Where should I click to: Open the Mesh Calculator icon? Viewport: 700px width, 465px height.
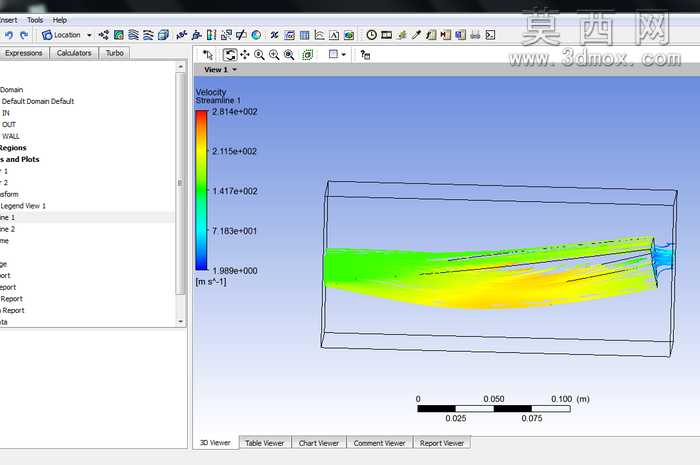click(460, 35)
